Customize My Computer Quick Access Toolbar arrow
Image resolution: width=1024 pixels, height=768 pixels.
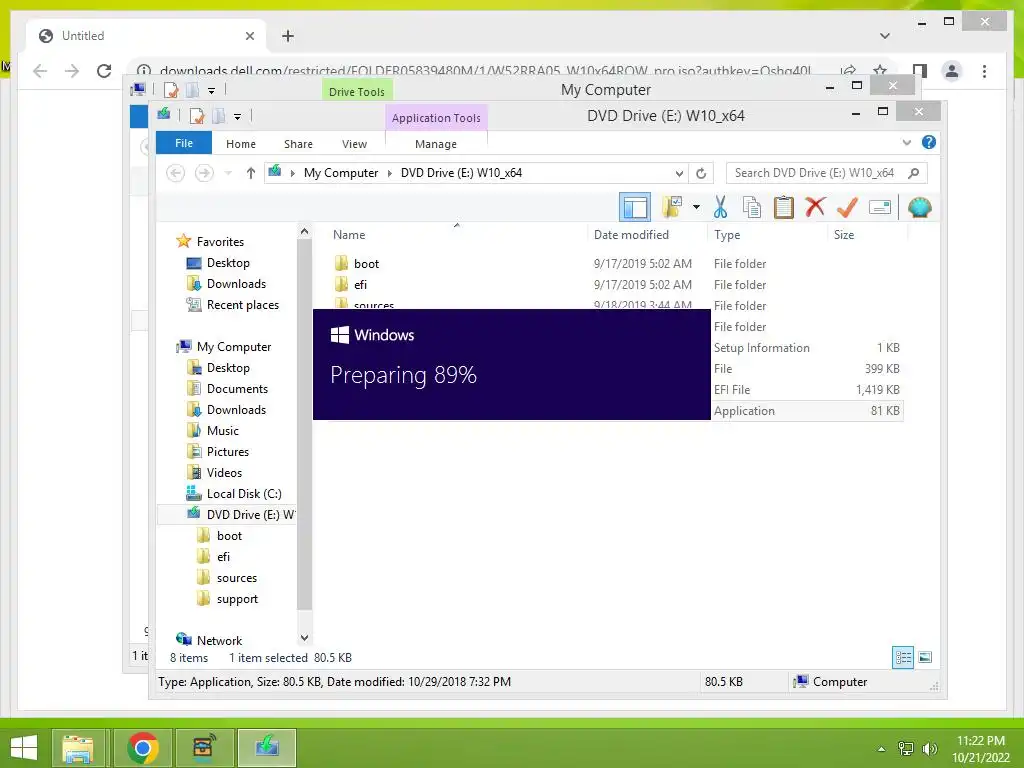211,91
